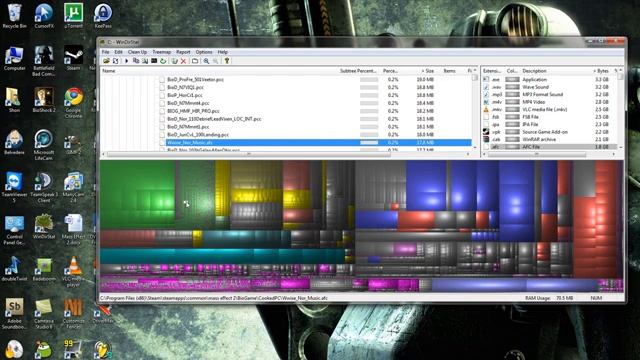Open Steam desktop icon
This screenshot has width=640, height=360.
click(73, 58)
